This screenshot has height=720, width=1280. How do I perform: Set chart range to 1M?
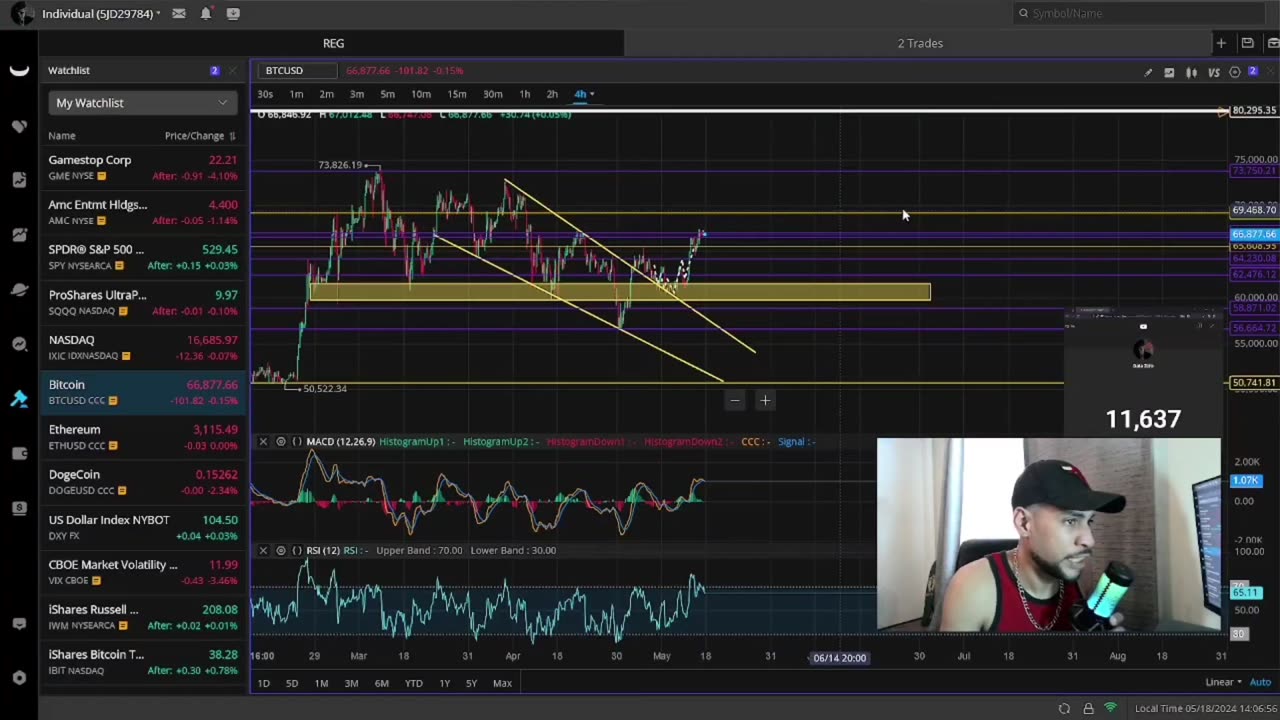[321, 683]
